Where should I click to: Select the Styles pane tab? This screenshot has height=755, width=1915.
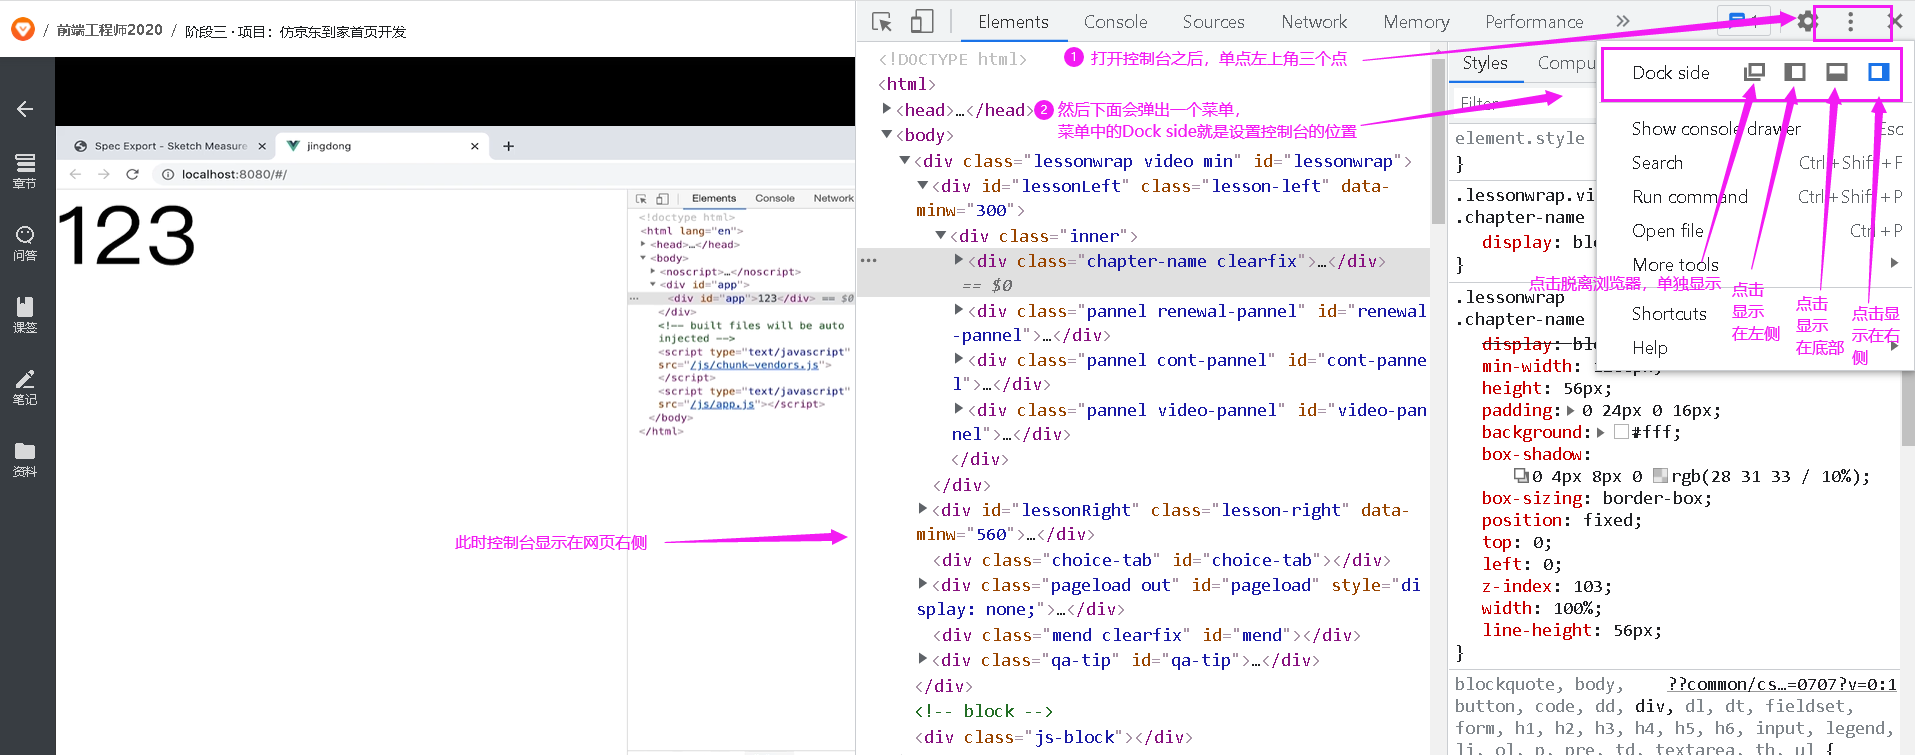pos(1485,63)
